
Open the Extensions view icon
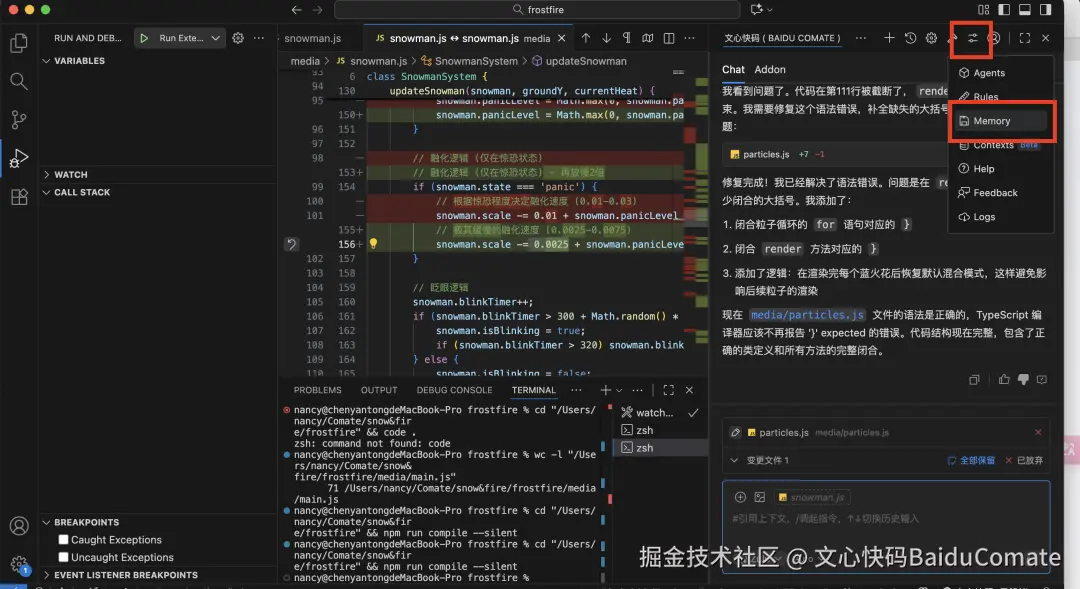18,197
